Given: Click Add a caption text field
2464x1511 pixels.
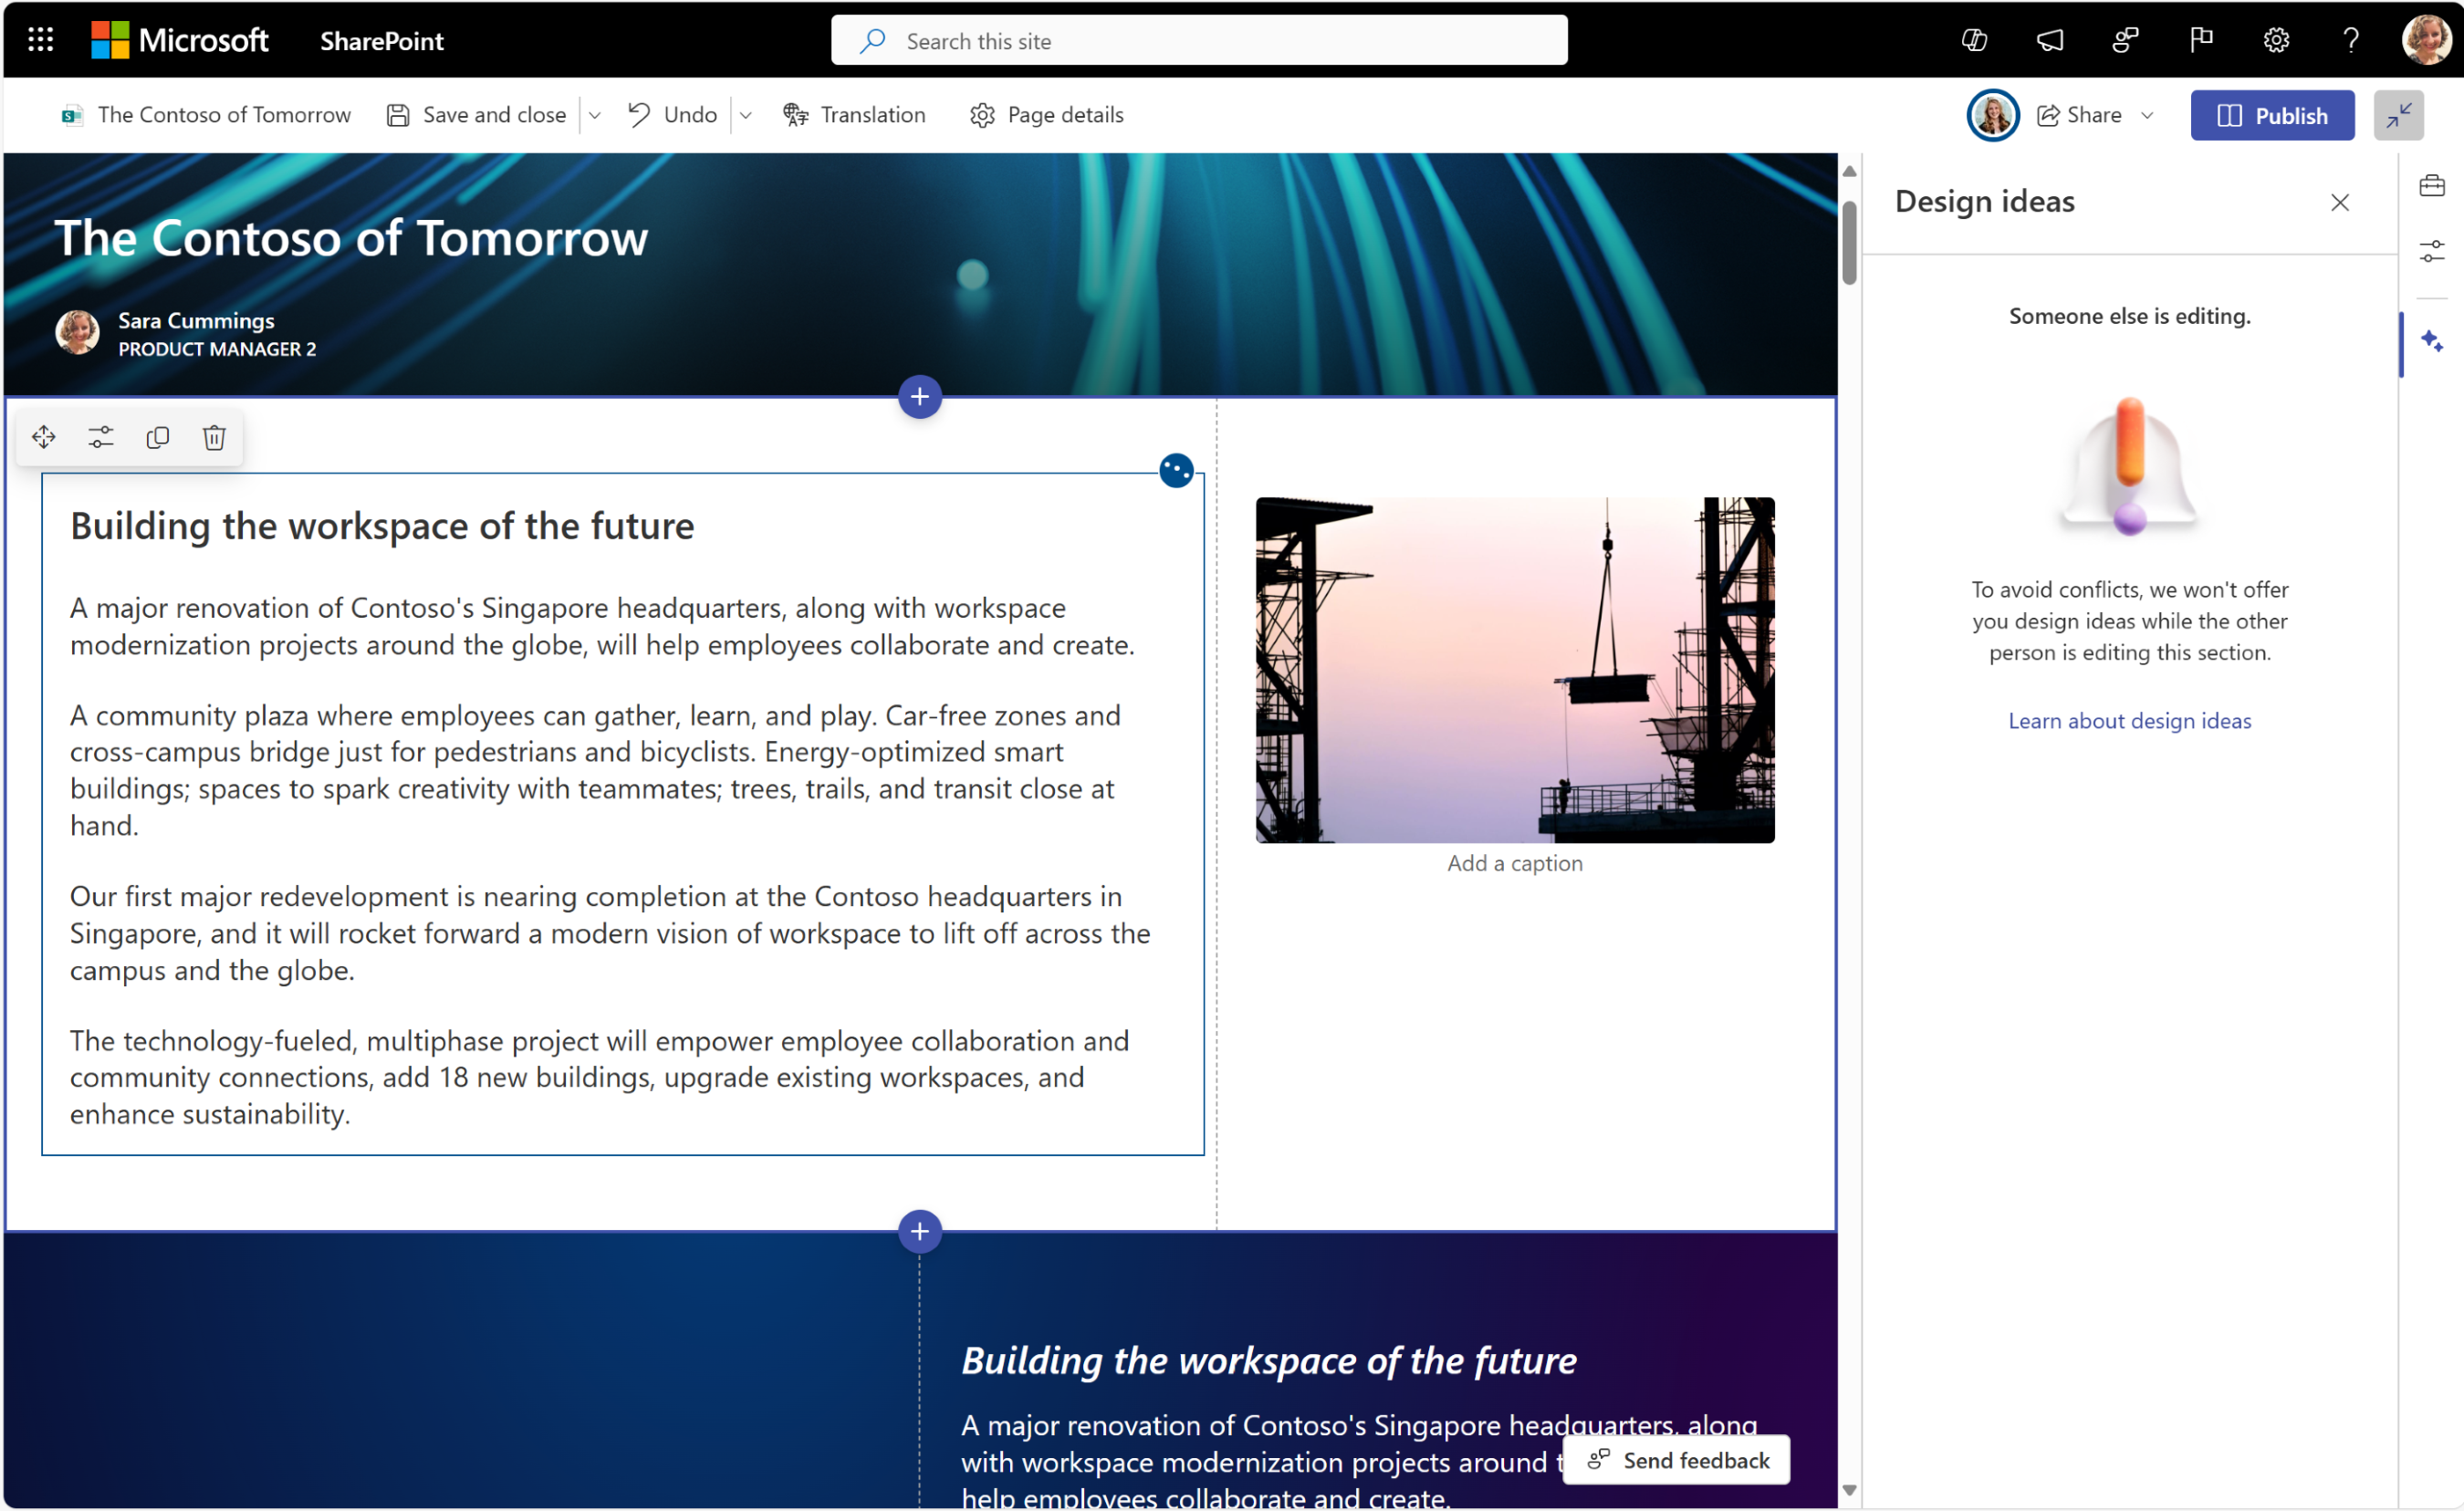Looking at the screenshot, I should (x=1512, y=862).
